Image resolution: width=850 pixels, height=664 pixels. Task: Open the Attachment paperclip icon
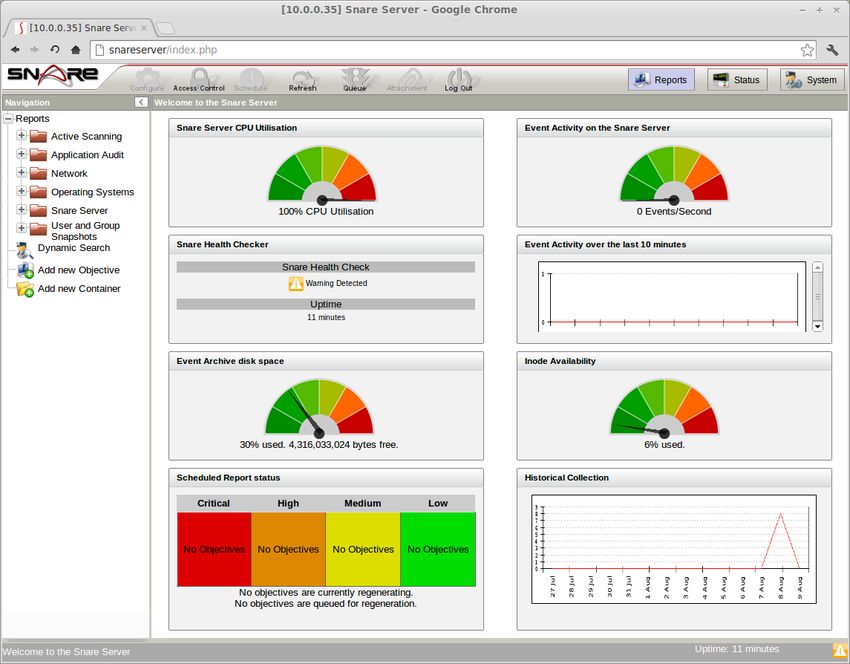pos(407,80)
